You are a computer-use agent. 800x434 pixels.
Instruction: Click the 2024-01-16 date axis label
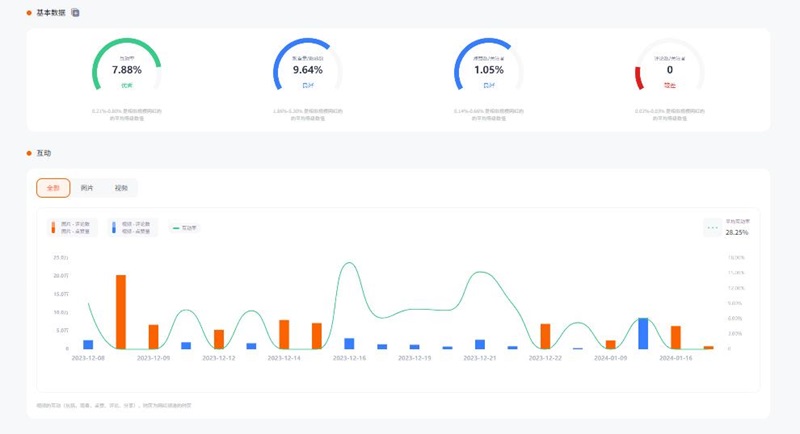676,357
